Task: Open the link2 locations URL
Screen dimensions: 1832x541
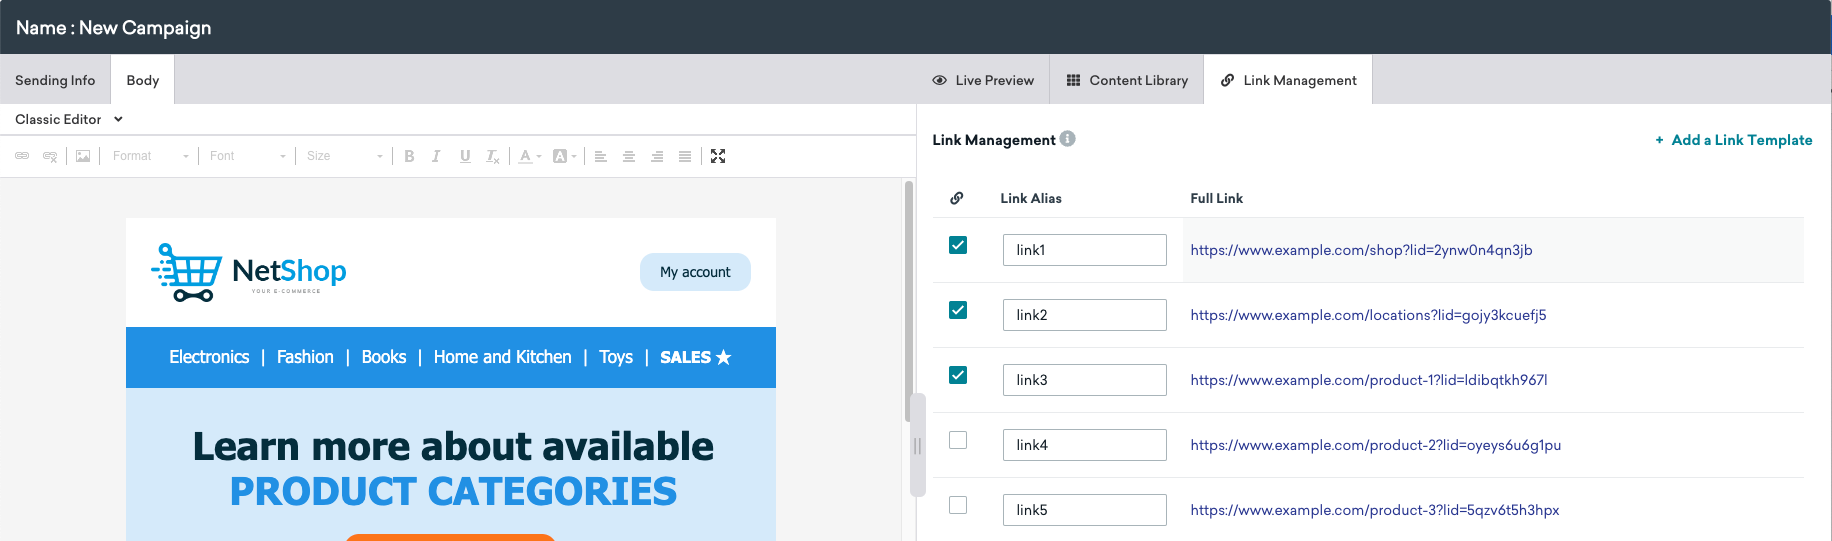Action: point(1368,315)
